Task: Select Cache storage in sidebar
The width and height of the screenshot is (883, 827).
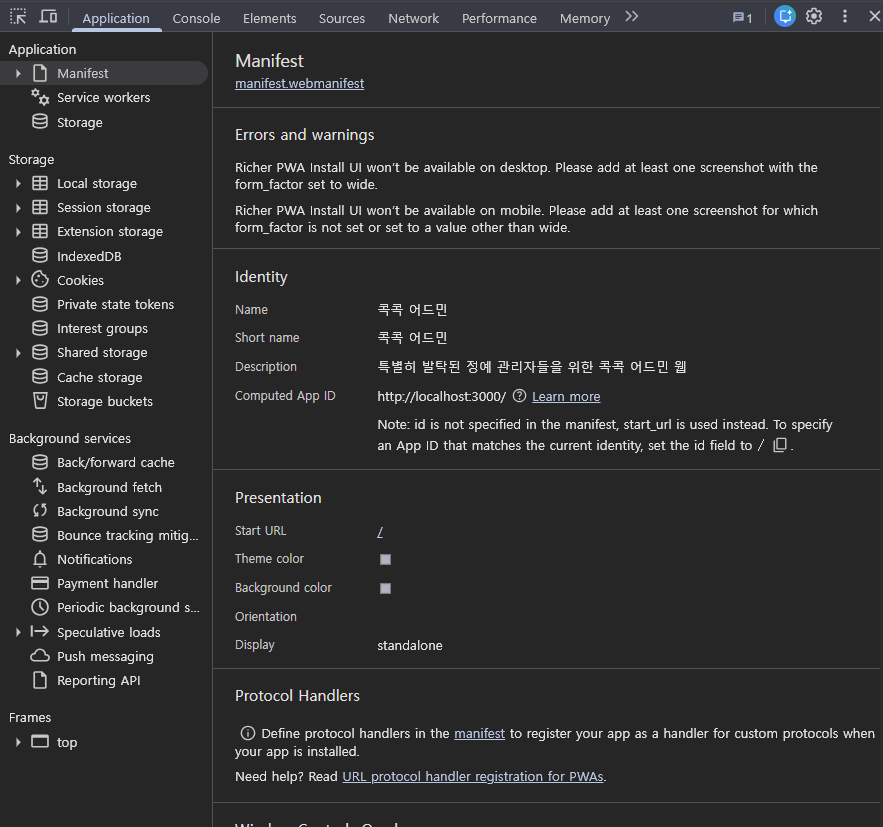Action: 100,377
